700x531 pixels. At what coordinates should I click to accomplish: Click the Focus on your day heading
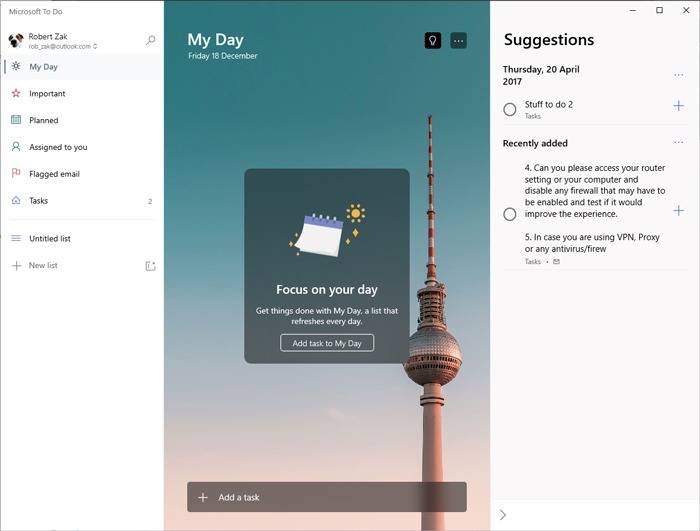tap(327, 289)
